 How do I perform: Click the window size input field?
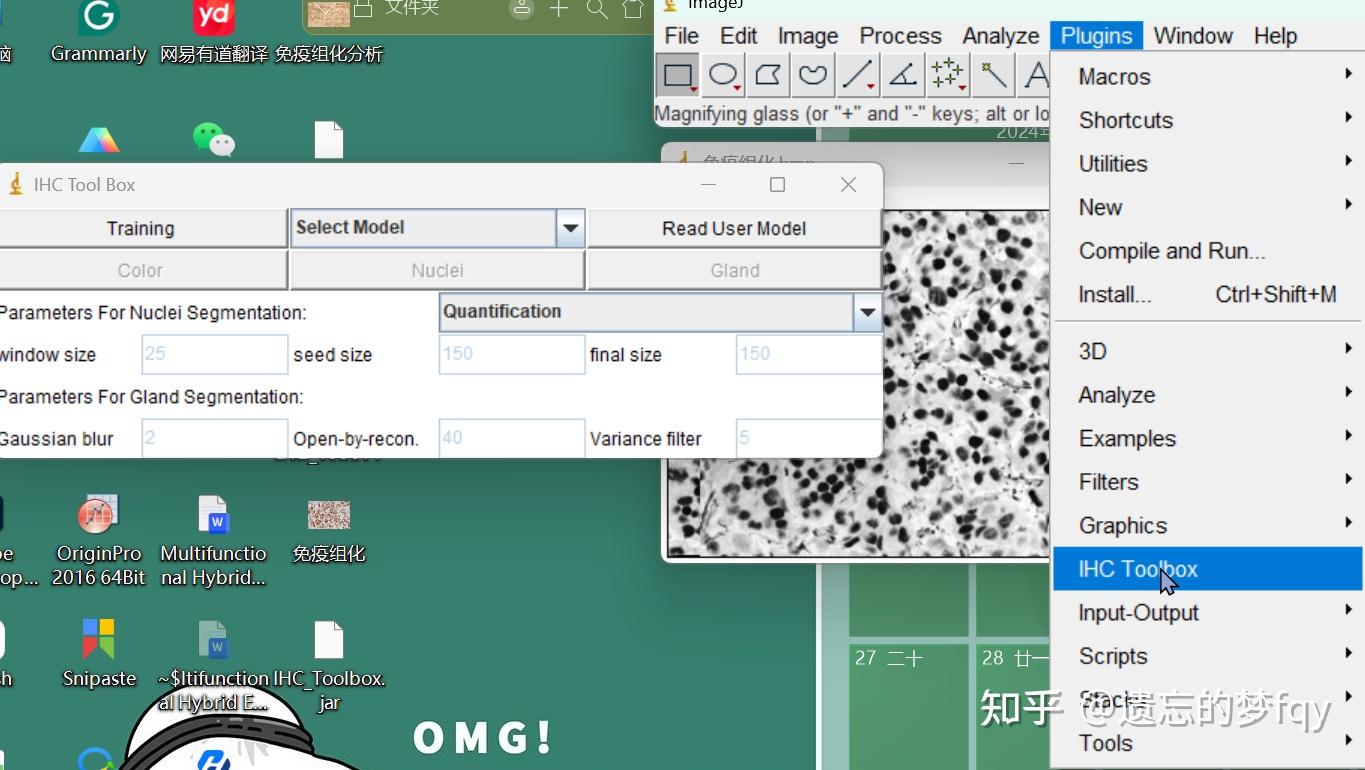(x=214, y=354)
